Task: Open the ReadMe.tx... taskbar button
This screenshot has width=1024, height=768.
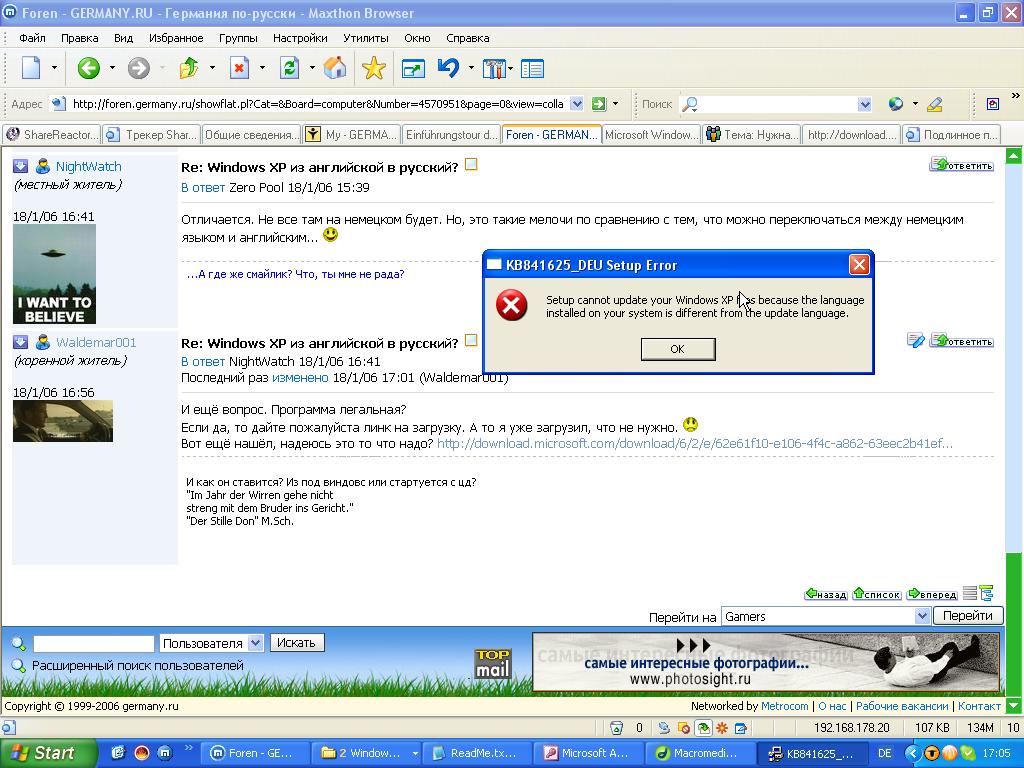Action: click(x=478, y=753)
